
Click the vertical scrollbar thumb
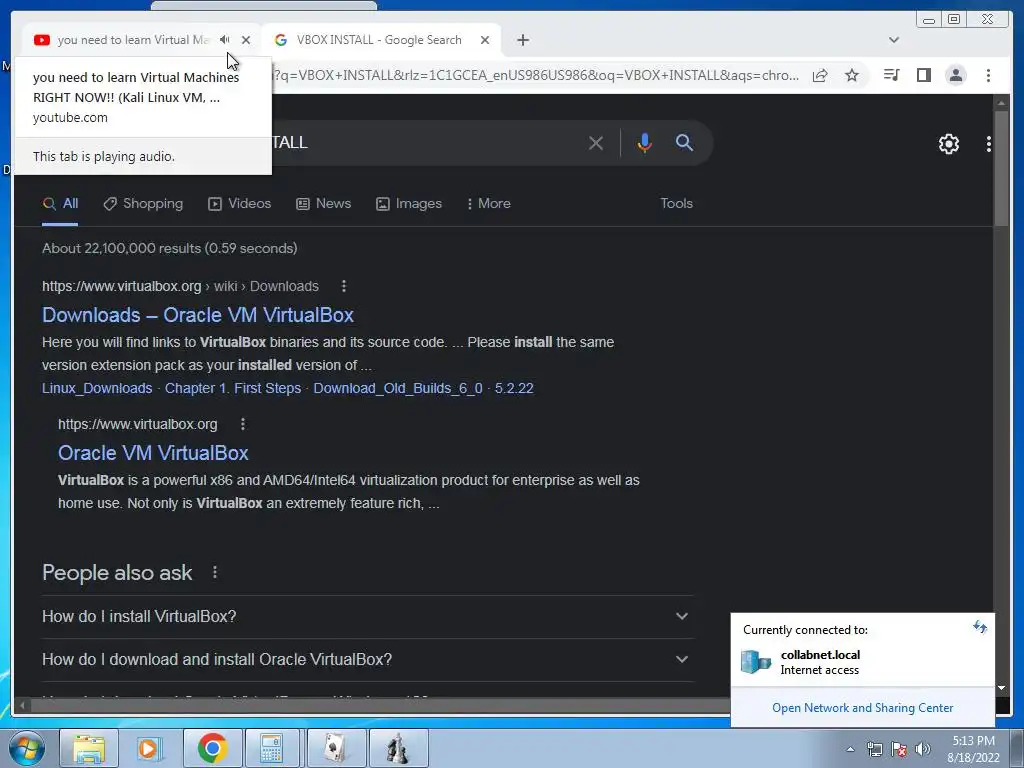(x=1001, y=168)
